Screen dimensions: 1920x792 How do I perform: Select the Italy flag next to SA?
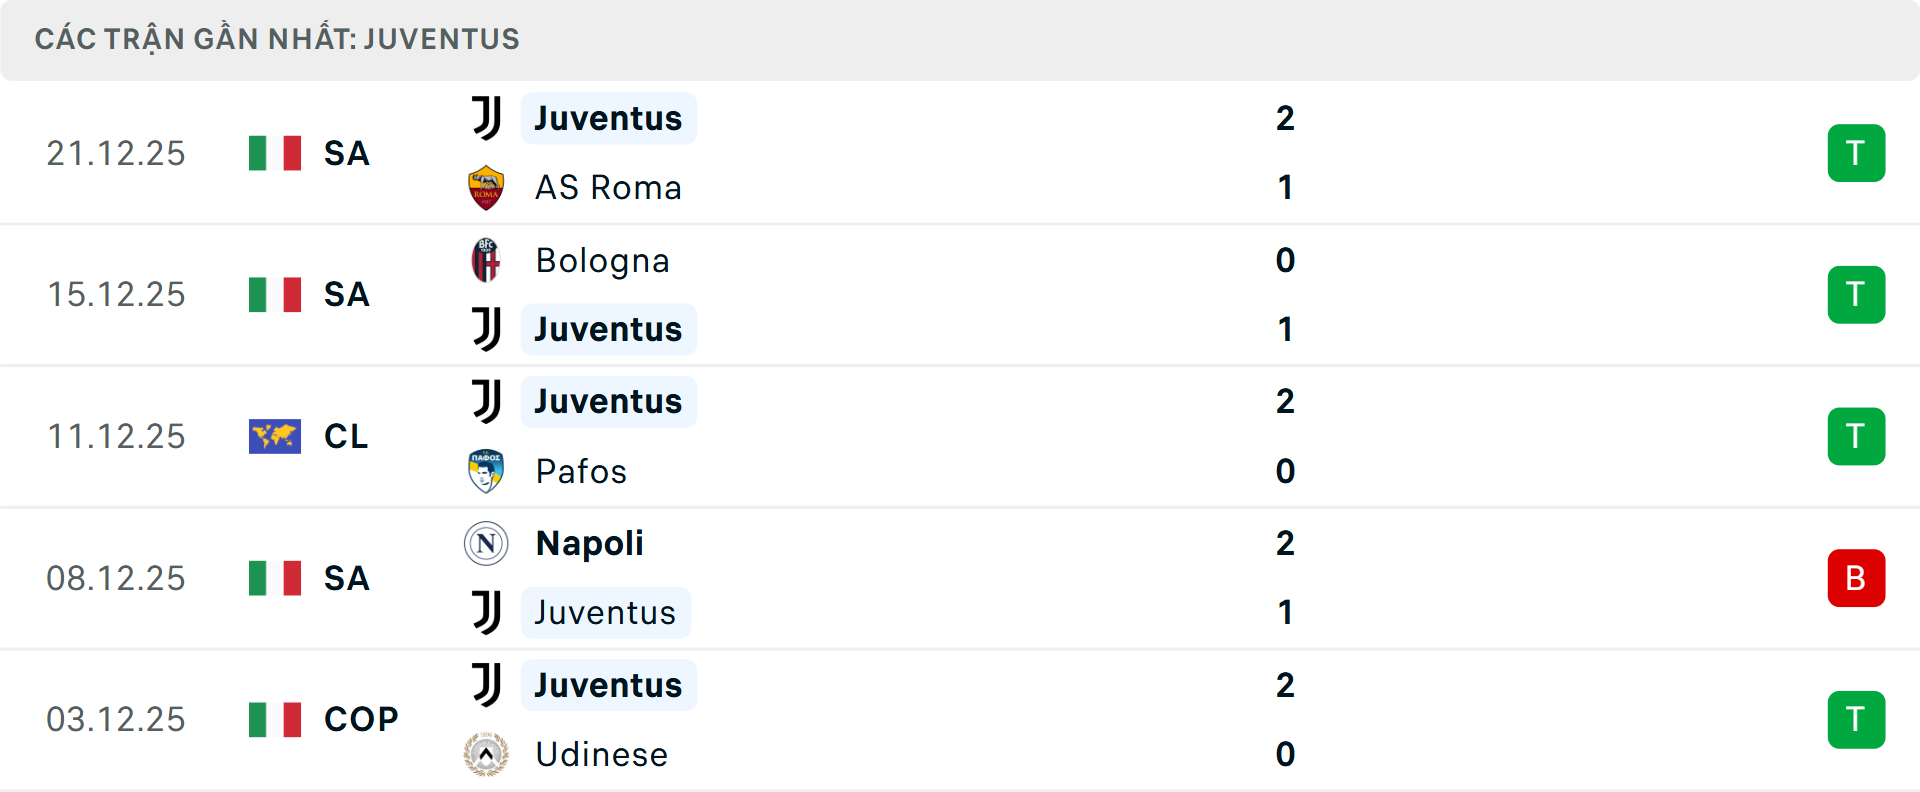(x=274, y=152)
